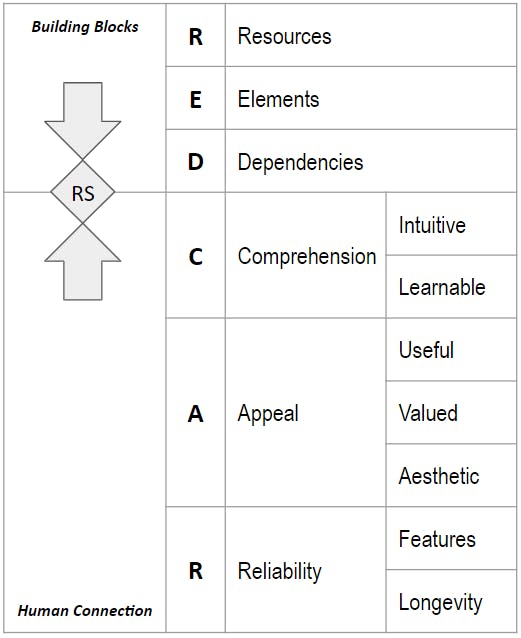Click the bold R beside Reliability

pyautogui.click(x=196, y=570)
